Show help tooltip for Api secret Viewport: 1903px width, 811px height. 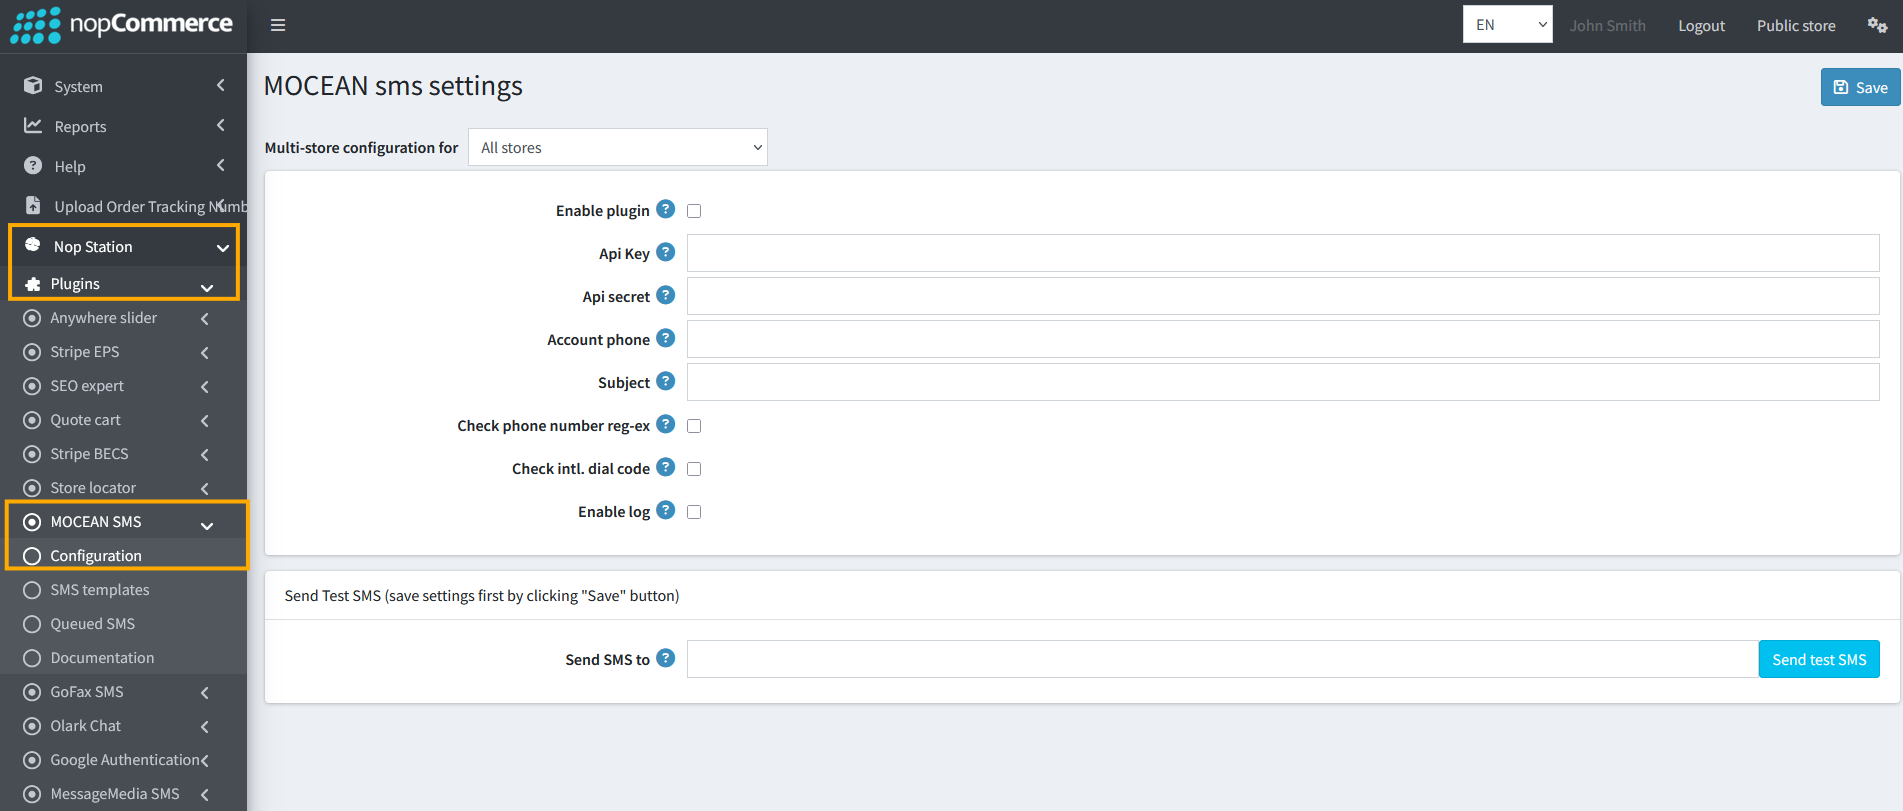[x=666, y=295]
